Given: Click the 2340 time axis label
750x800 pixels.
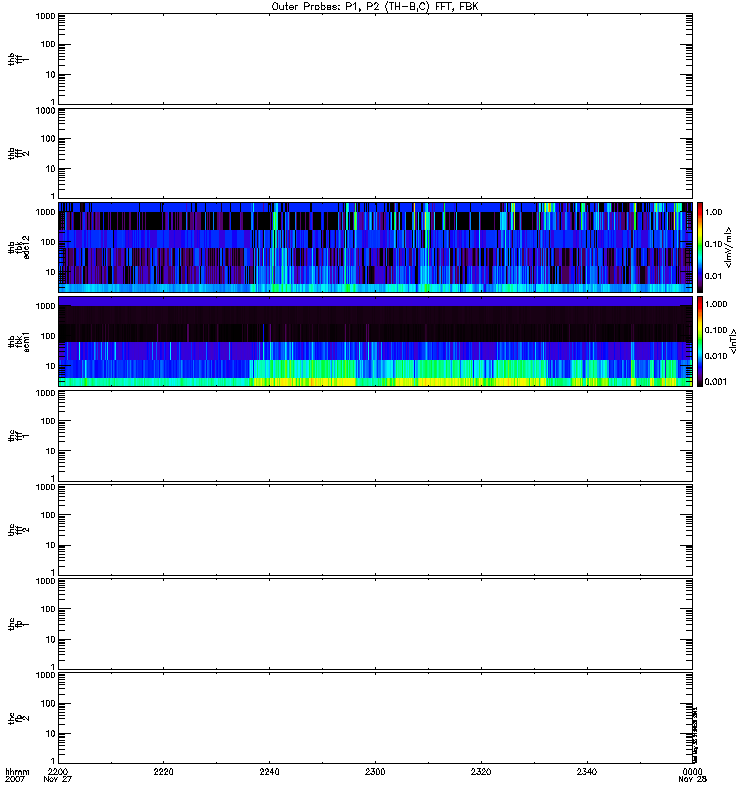Looking at the screenshot, I should click(586, 772).
